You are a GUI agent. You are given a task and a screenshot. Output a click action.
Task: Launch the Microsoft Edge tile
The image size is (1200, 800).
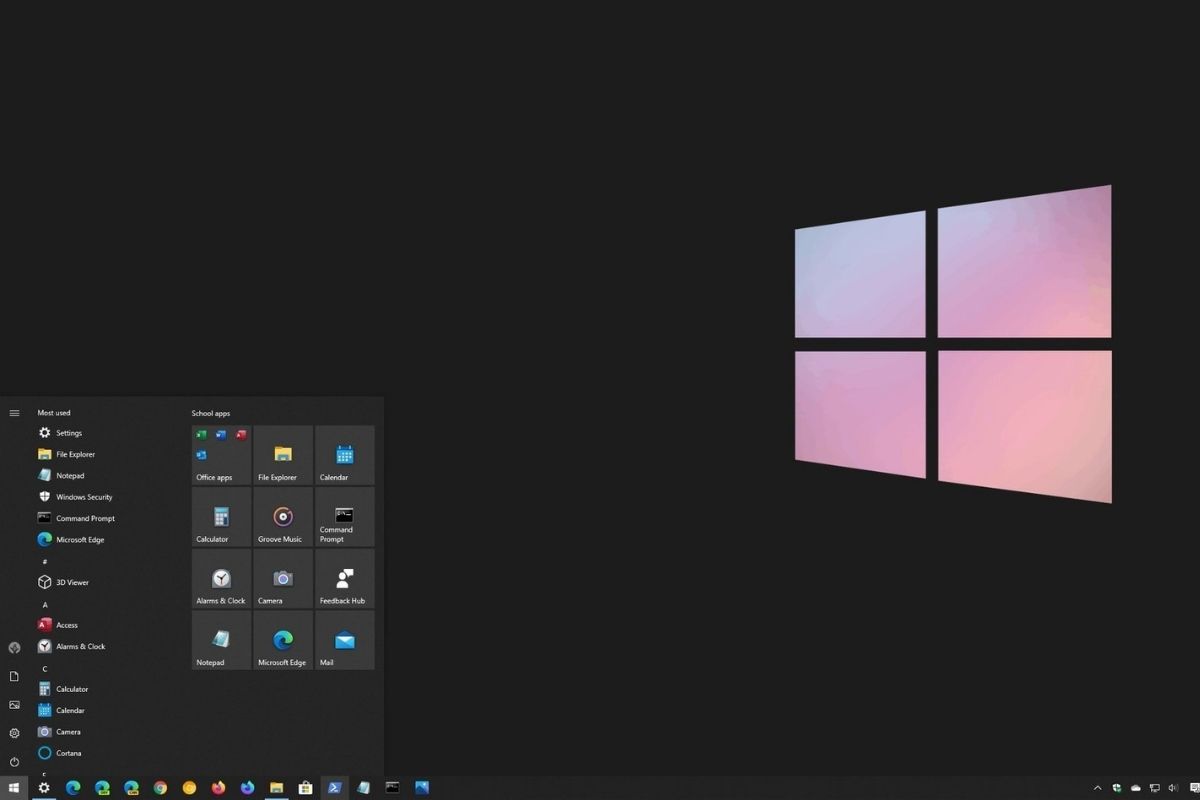pos(283,640)
